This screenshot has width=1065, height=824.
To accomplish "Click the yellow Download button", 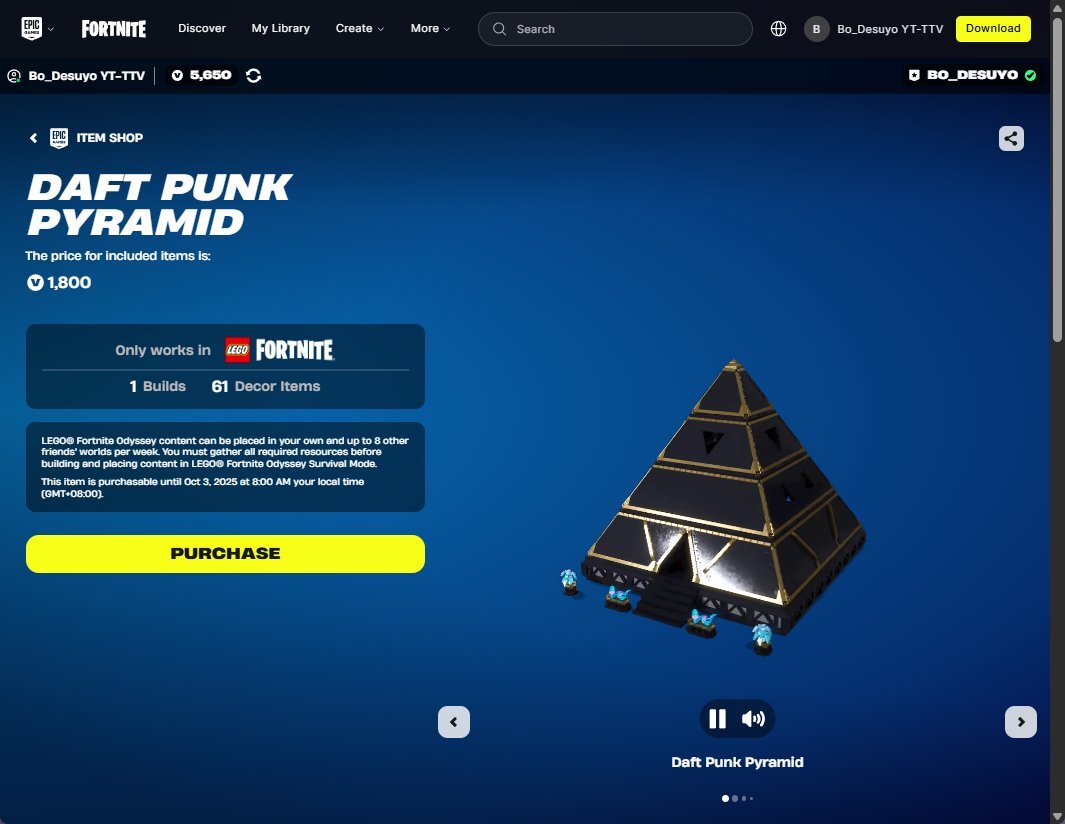I will [x=993, y=29].
